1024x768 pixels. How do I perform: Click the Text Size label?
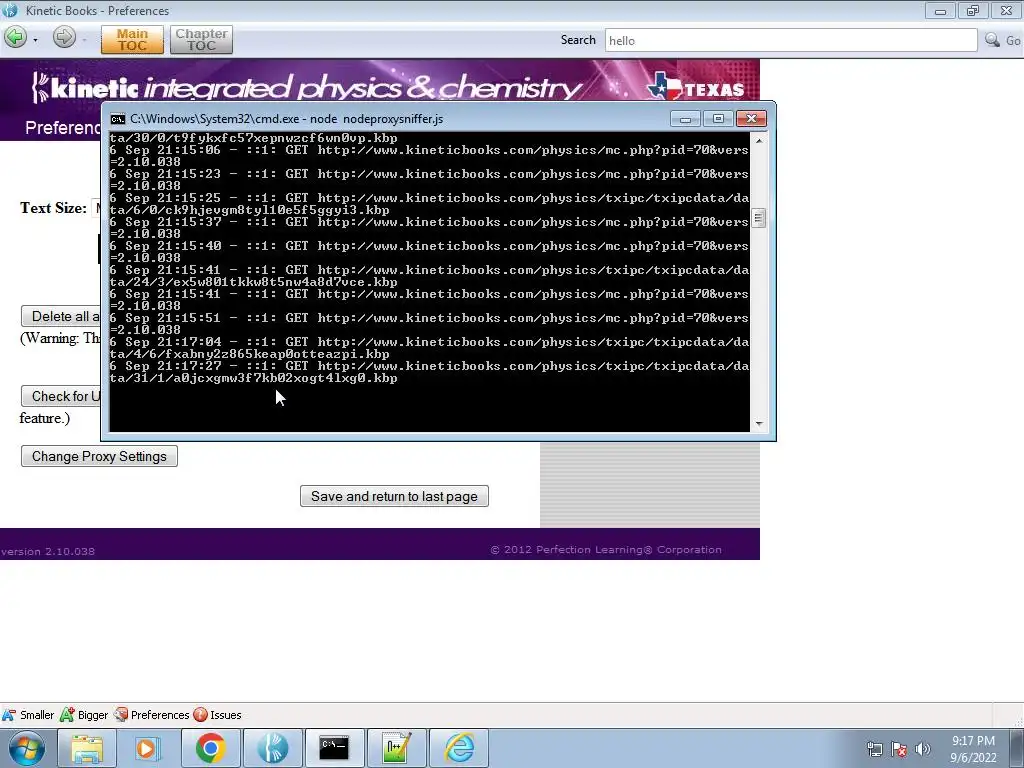(x=54, y=208)
